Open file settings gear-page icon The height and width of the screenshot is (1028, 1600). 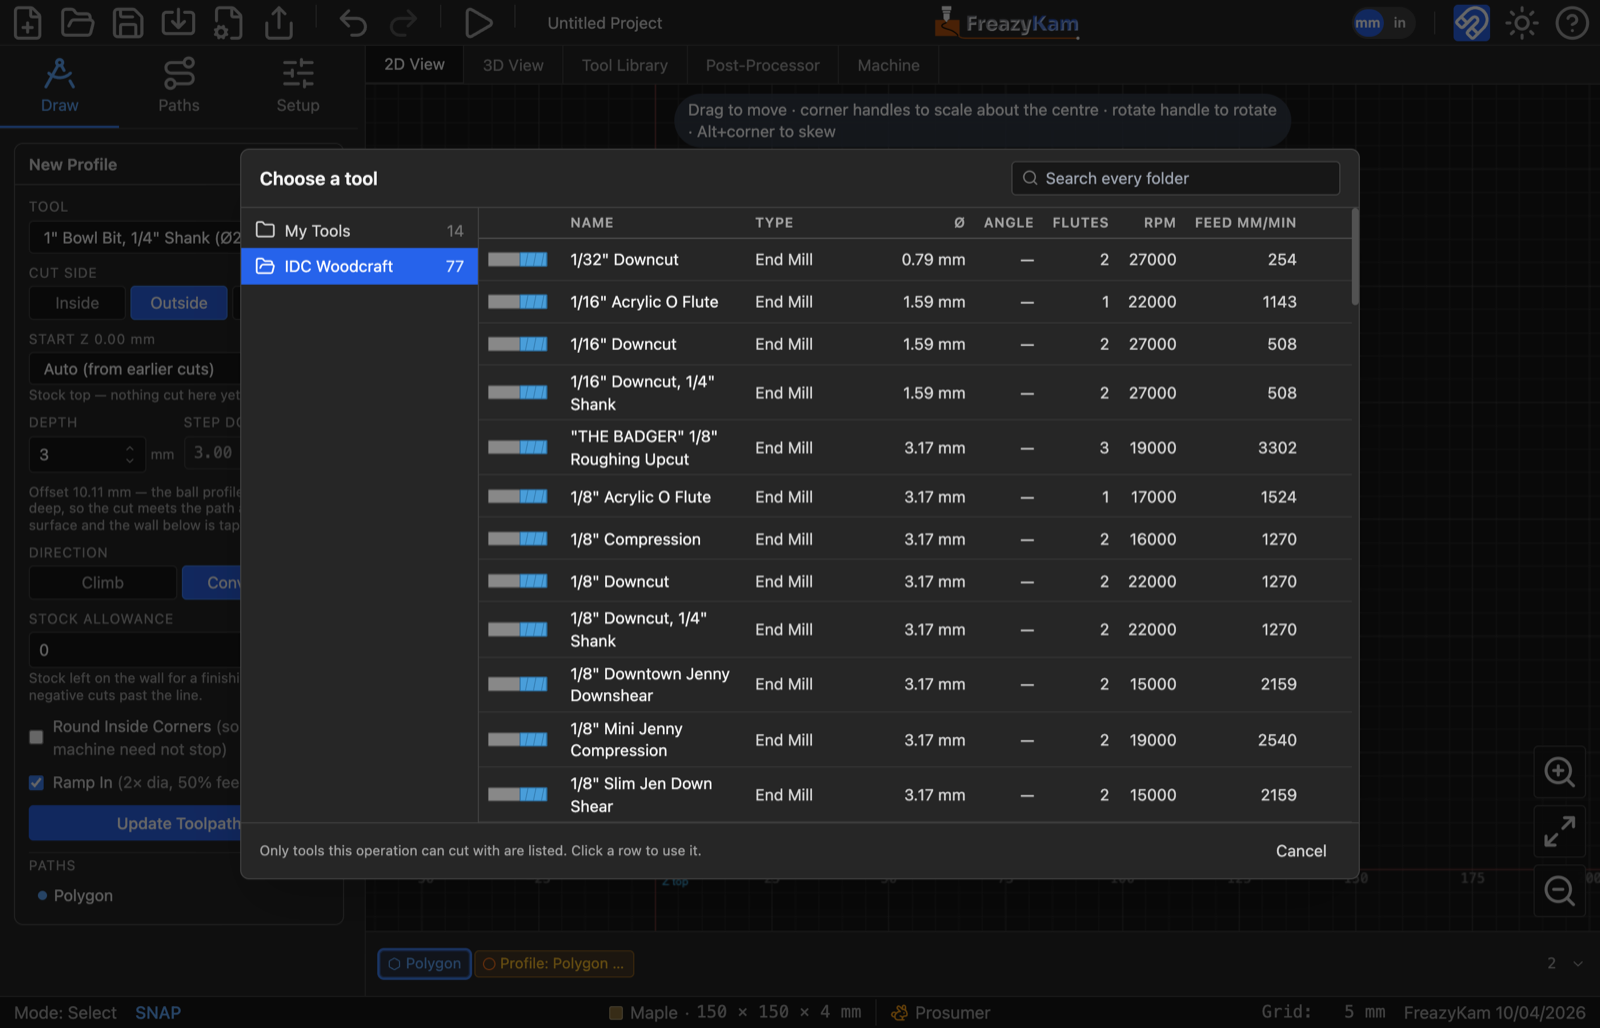[x=228, y=23]
